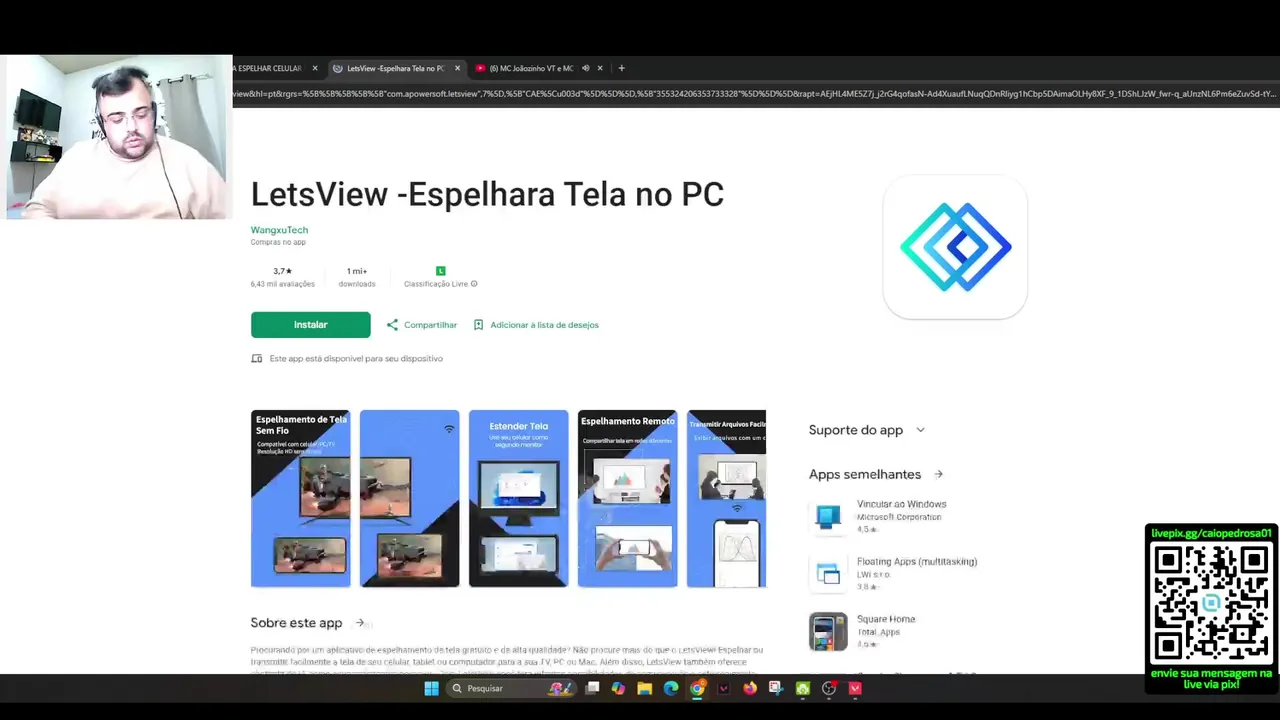This screenshot has width=1280, height=720.
Task: Click the browser address bar URL
Action: point(755,94)
